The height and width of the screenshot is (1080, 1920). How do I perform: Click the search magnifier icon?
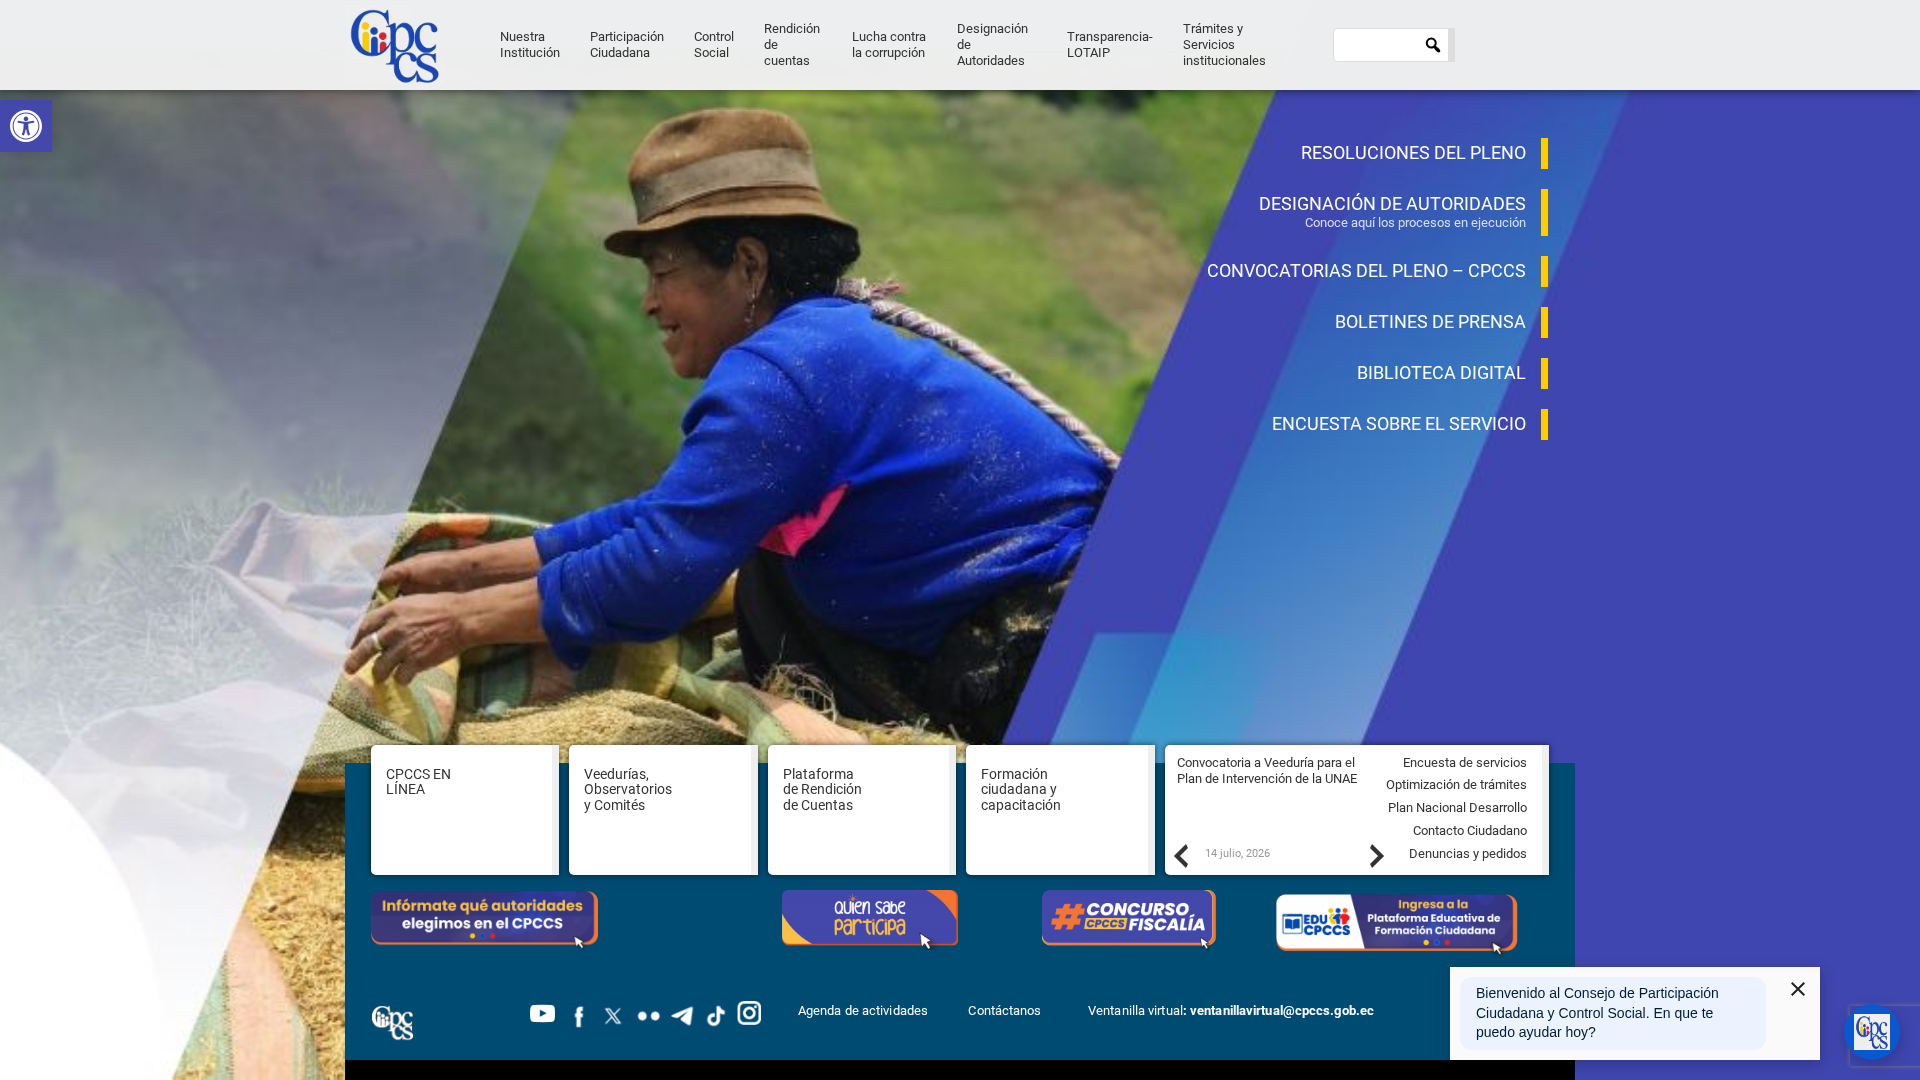click(1433, 45)
